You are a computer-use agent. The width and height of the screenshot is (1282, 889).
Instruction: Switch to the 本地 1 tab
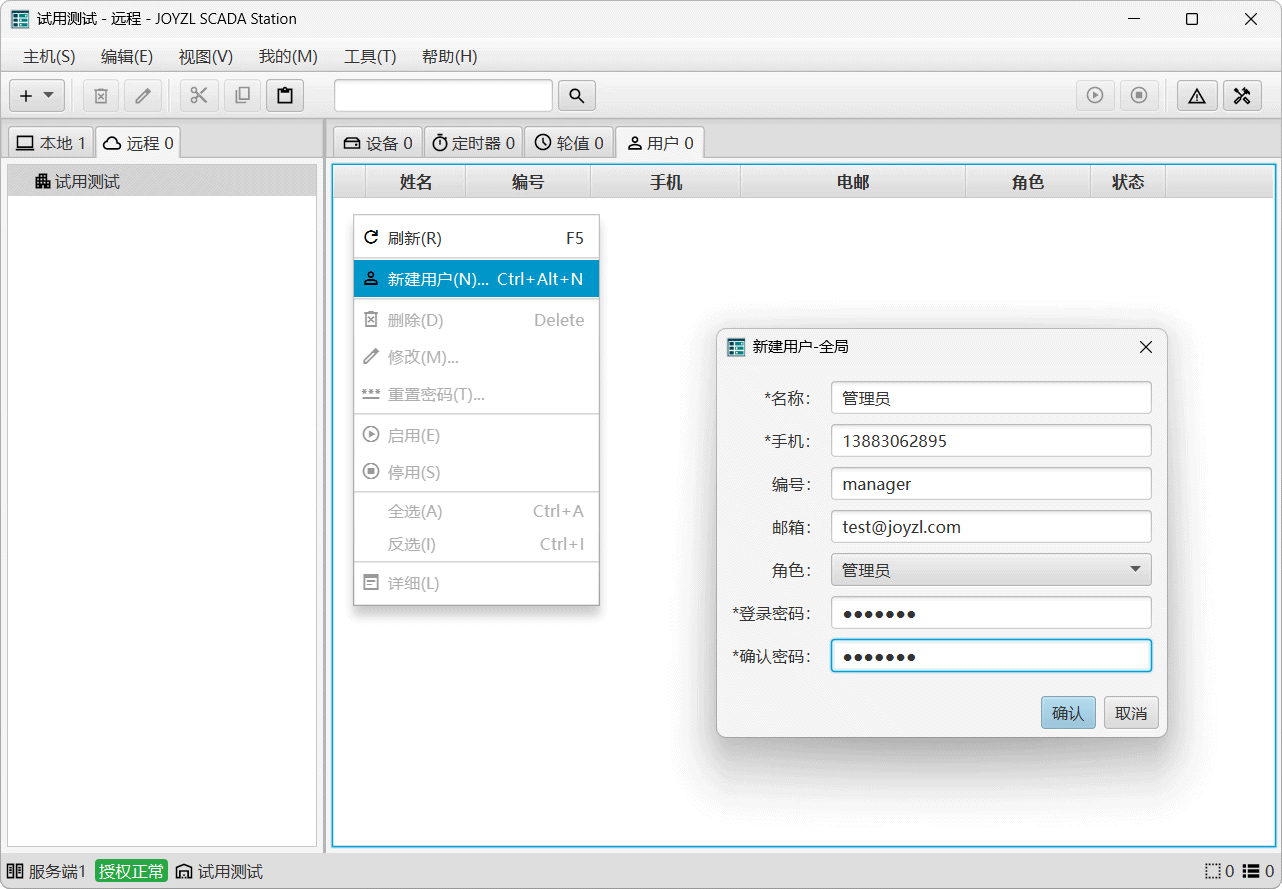tap(51, 143)
